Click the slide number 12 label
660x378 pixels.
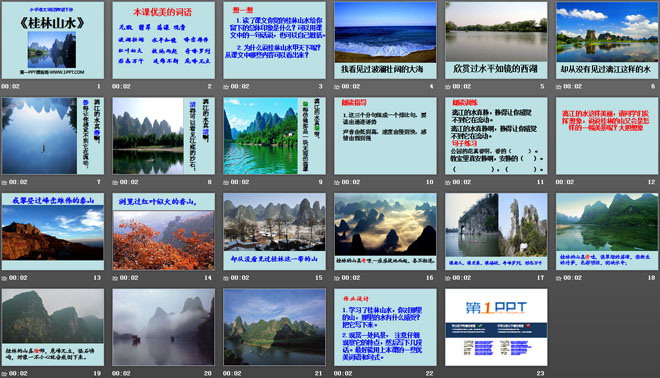click(x=652, y=182)
